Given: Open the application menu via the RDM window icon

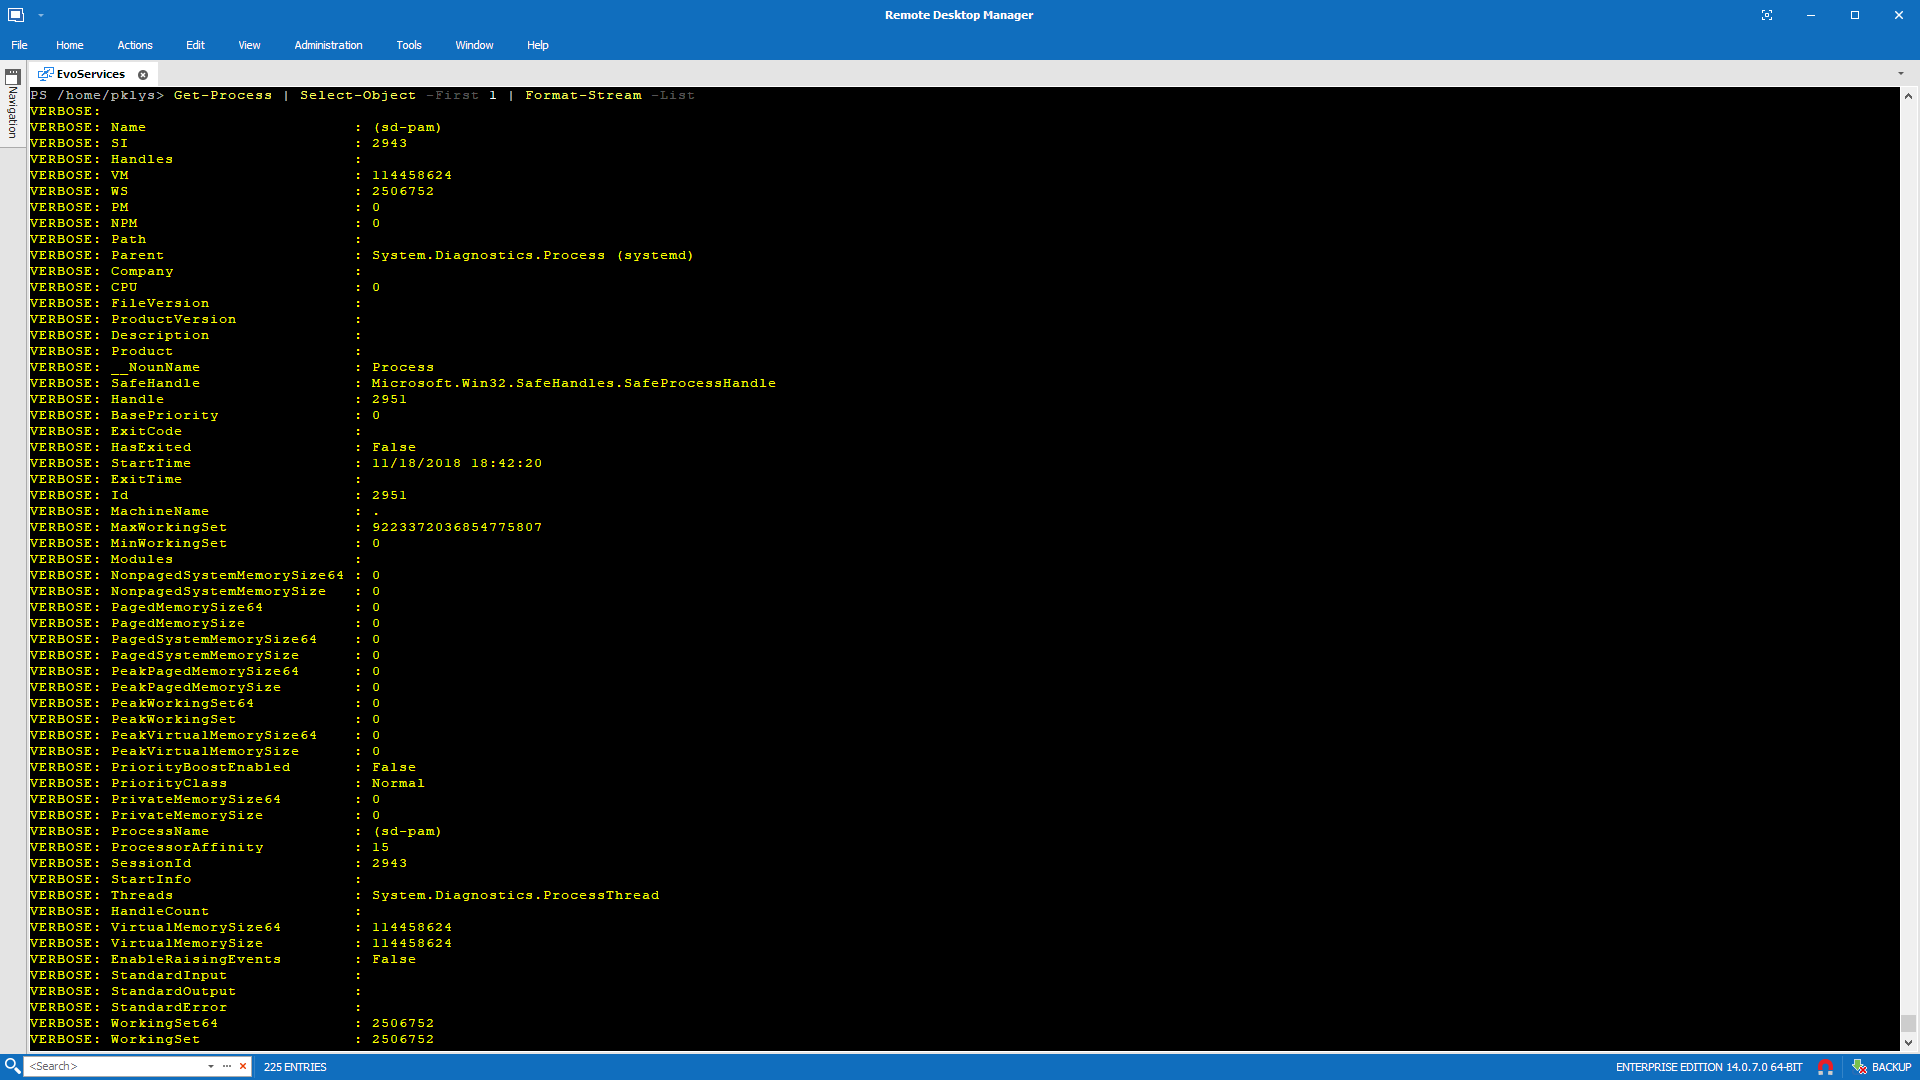Looking at the screenshot, I should click(x=14, y=14).
